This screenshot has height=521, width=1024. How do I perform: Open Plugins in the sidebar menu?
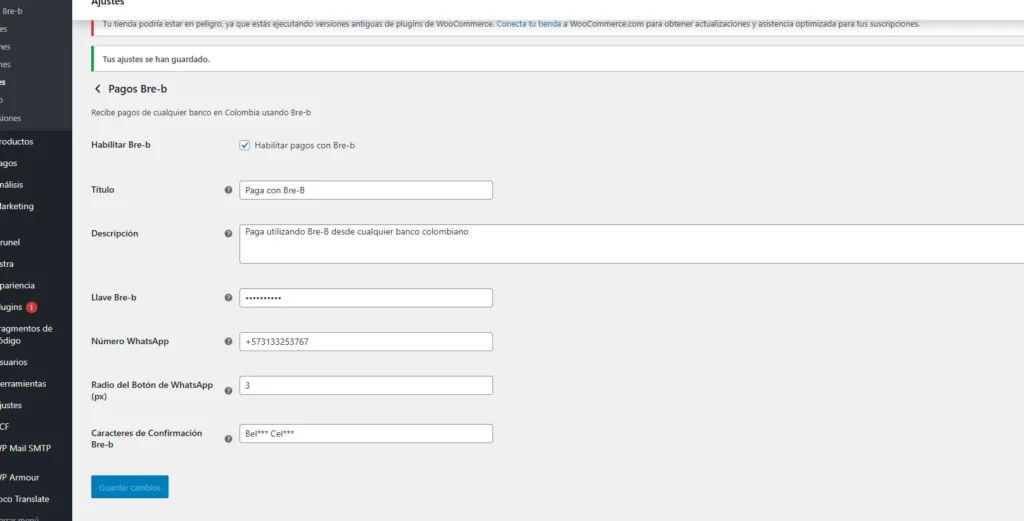tap(12, 307)
